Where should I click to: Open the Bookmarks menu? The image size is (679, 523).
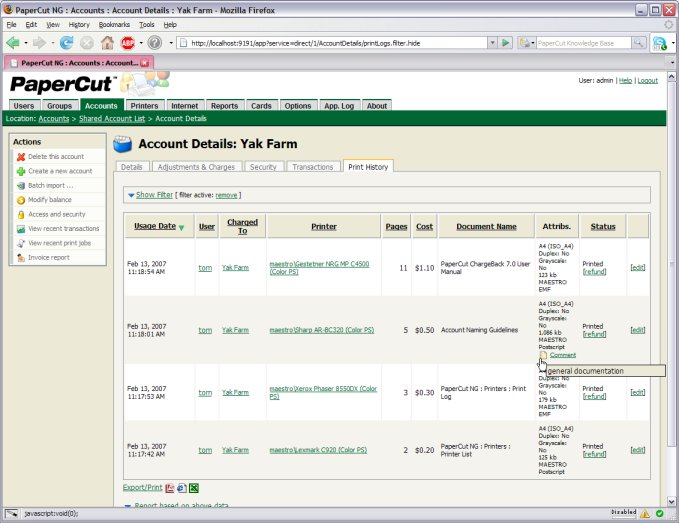pos(114,25)
